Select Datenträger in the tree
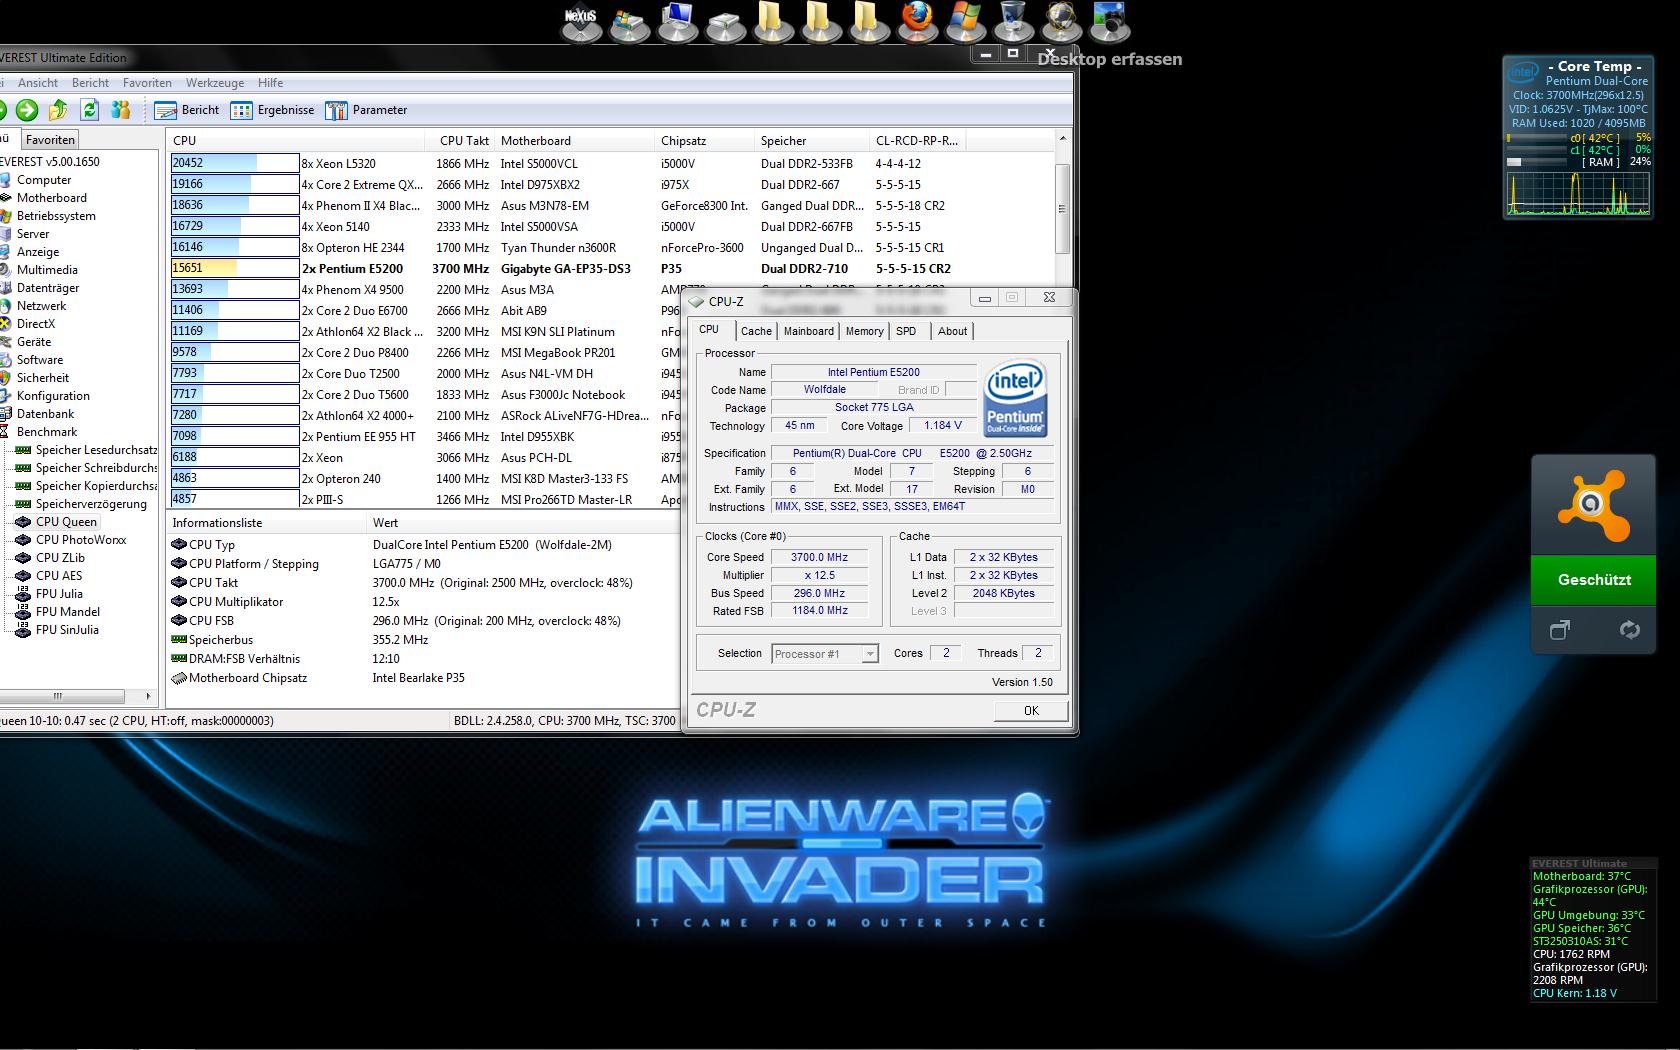Screen dimensions: 1680x1050 tap(48, 288)
